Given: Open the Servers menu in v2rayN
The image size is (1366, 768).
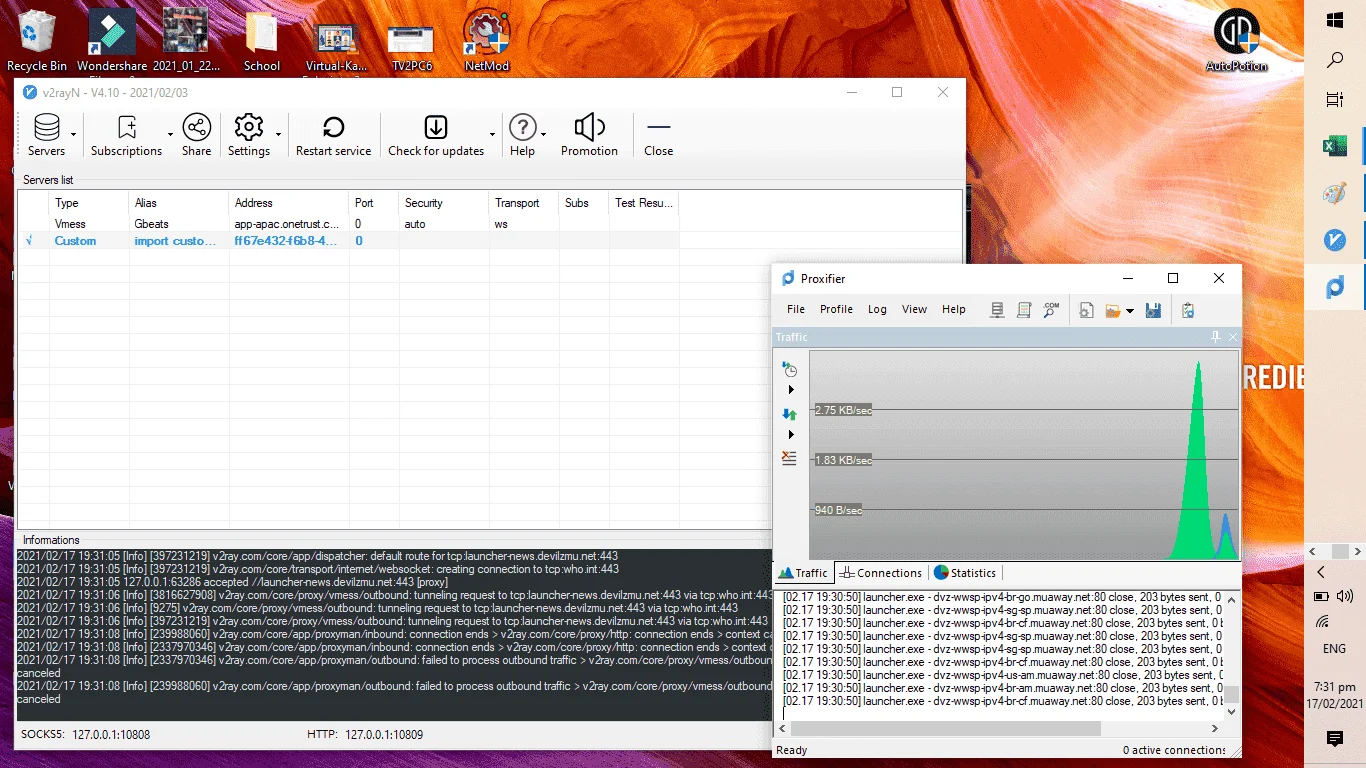Looking at the screenshot, I should 46,136.
